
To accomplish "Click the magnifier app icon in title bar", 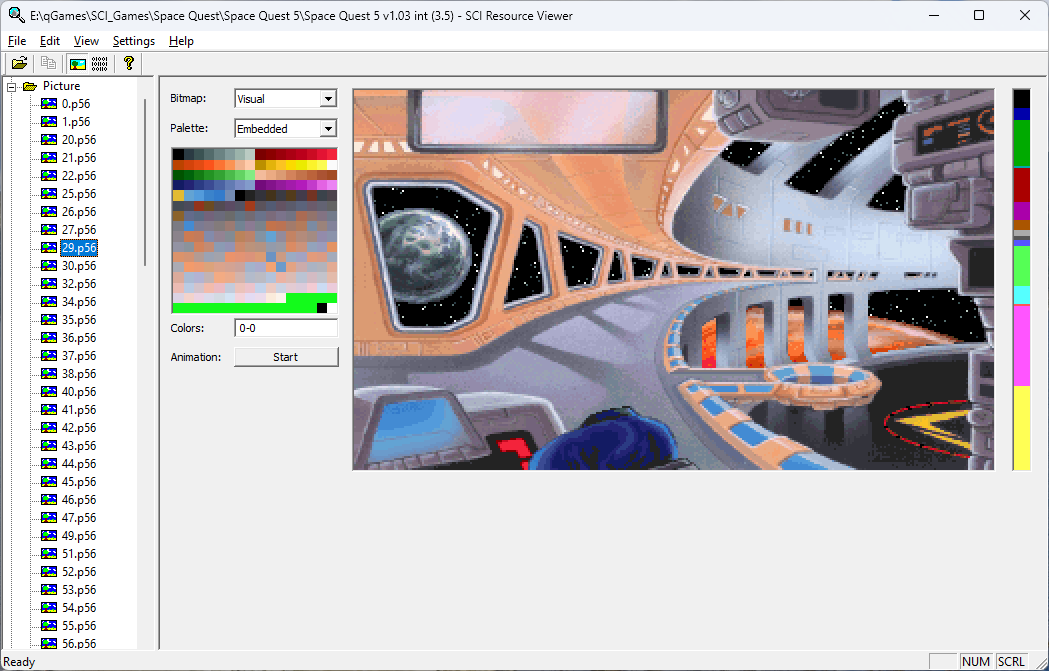I will [16, 15].
